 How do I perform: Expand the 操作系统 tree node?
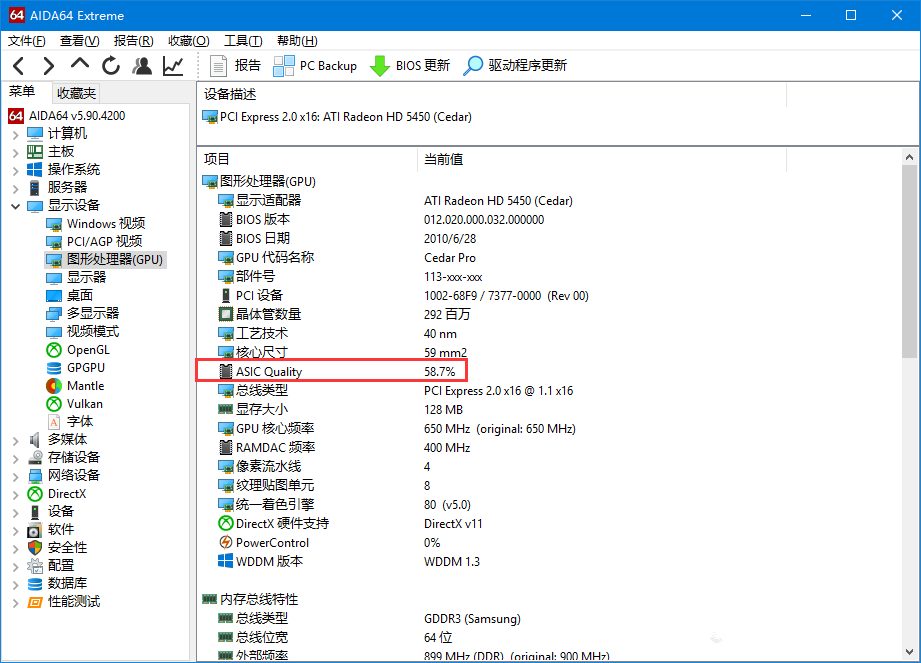(16, 171)
